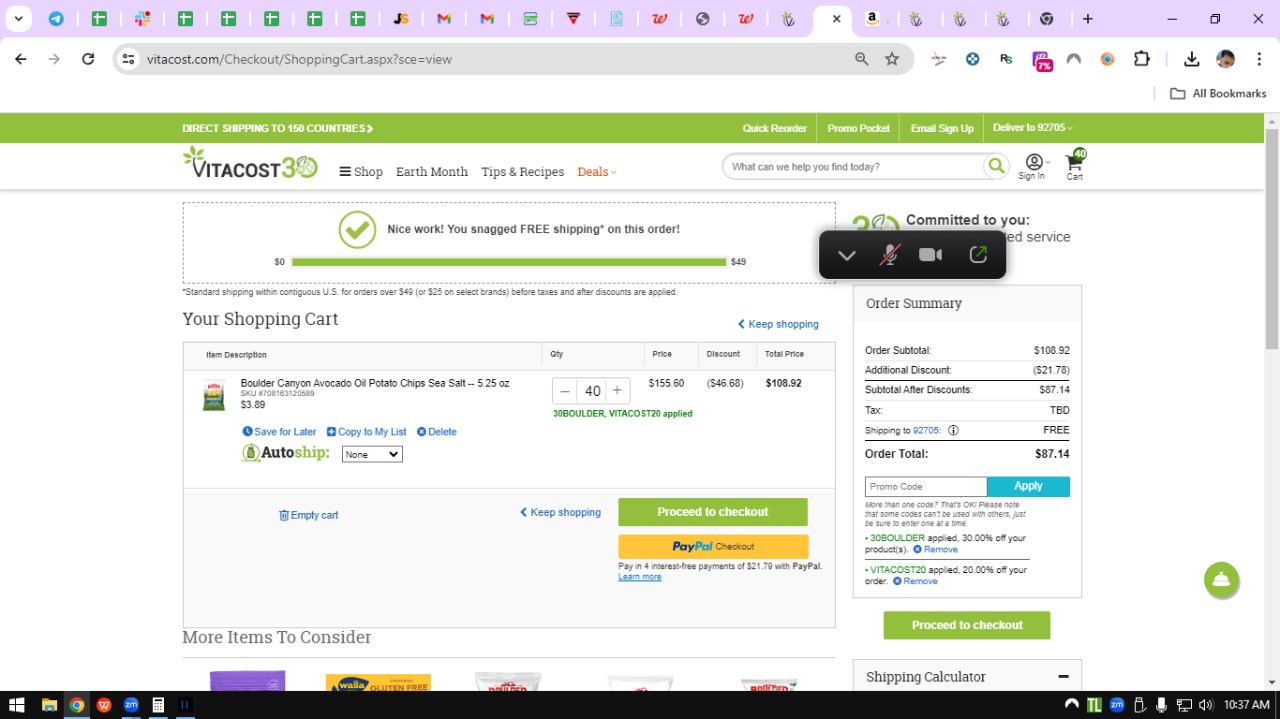The height and width of the screenshot is (719, 1280).
Task: Click Empty cart trash link
Action: pos(308,515)
